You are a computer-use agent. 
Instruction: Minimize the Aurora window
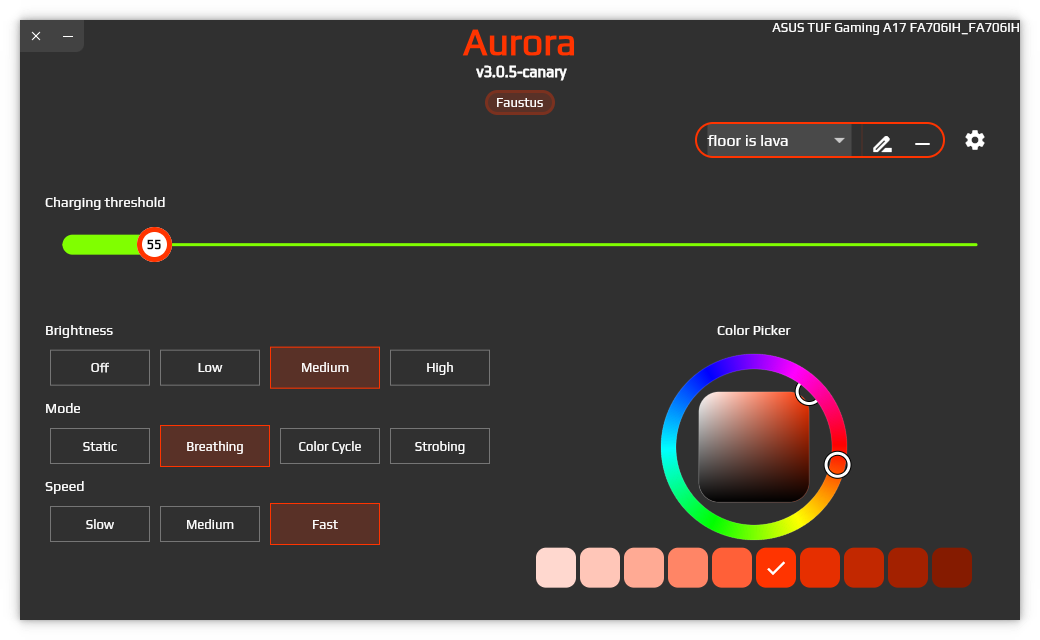tap(68, 36)
